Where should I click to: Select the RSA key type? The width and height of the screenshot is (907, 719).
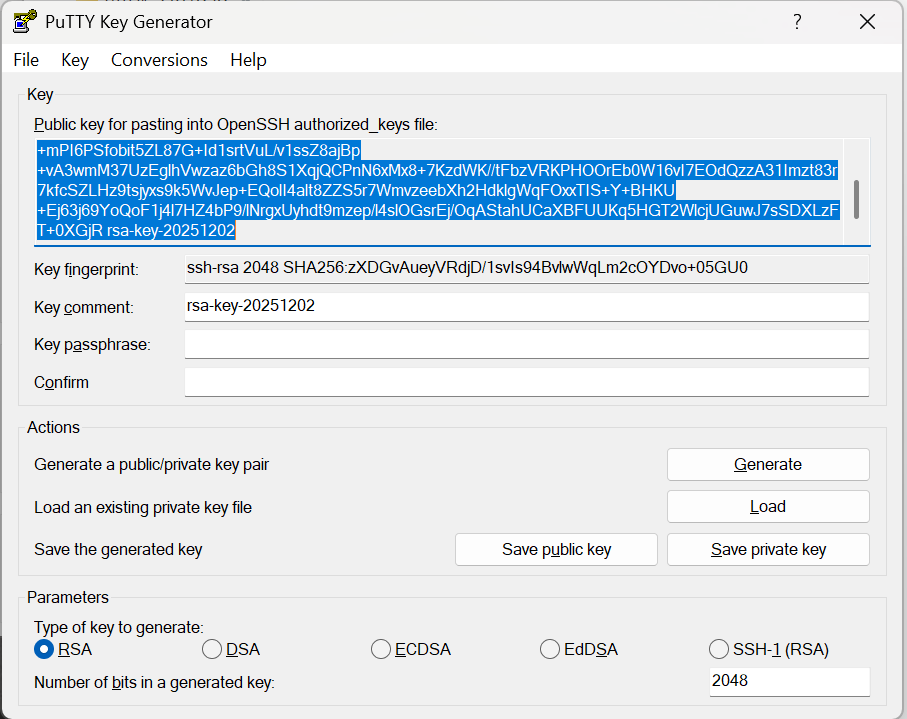point(44,650)
